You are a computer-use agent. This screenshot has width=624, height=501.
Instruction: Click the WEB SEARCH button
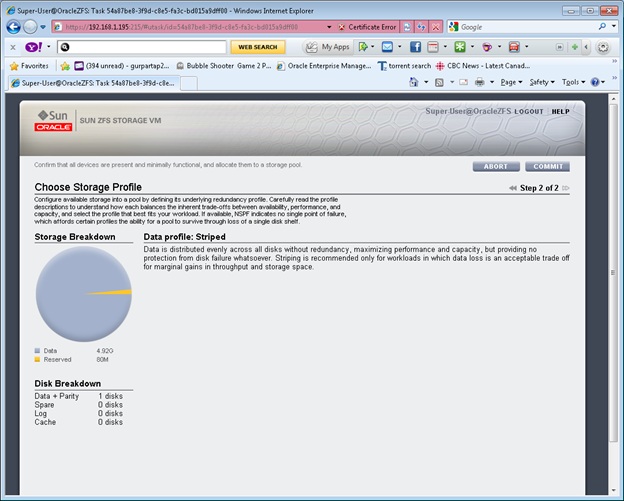pos(258,47)
